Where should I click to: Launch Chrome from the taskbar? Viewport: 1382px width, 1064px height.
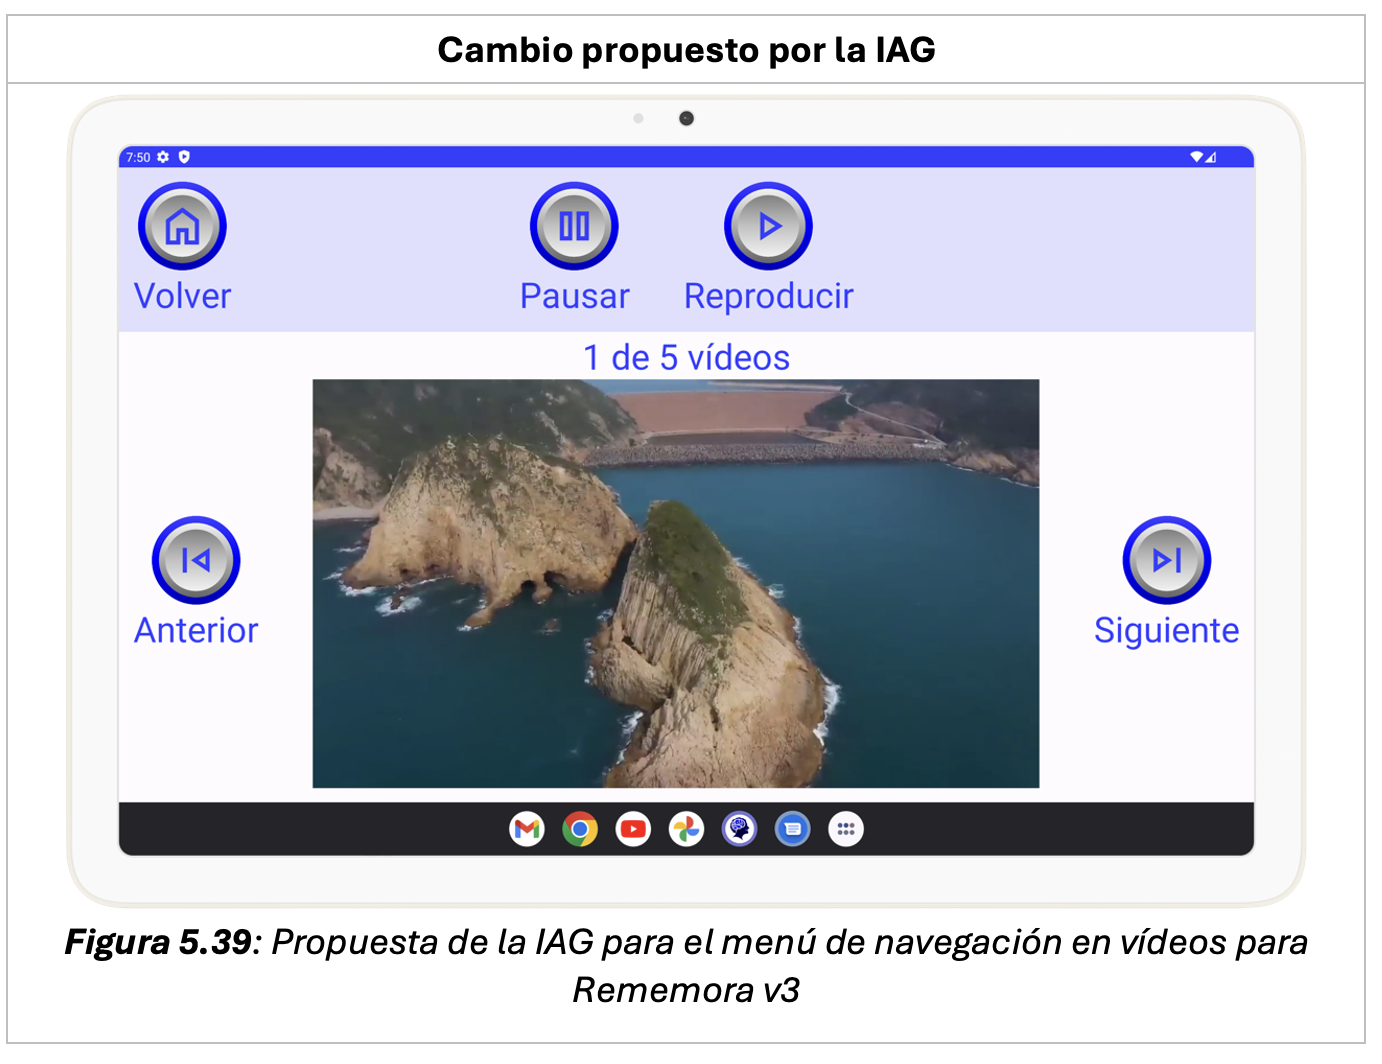pos(580,829)
